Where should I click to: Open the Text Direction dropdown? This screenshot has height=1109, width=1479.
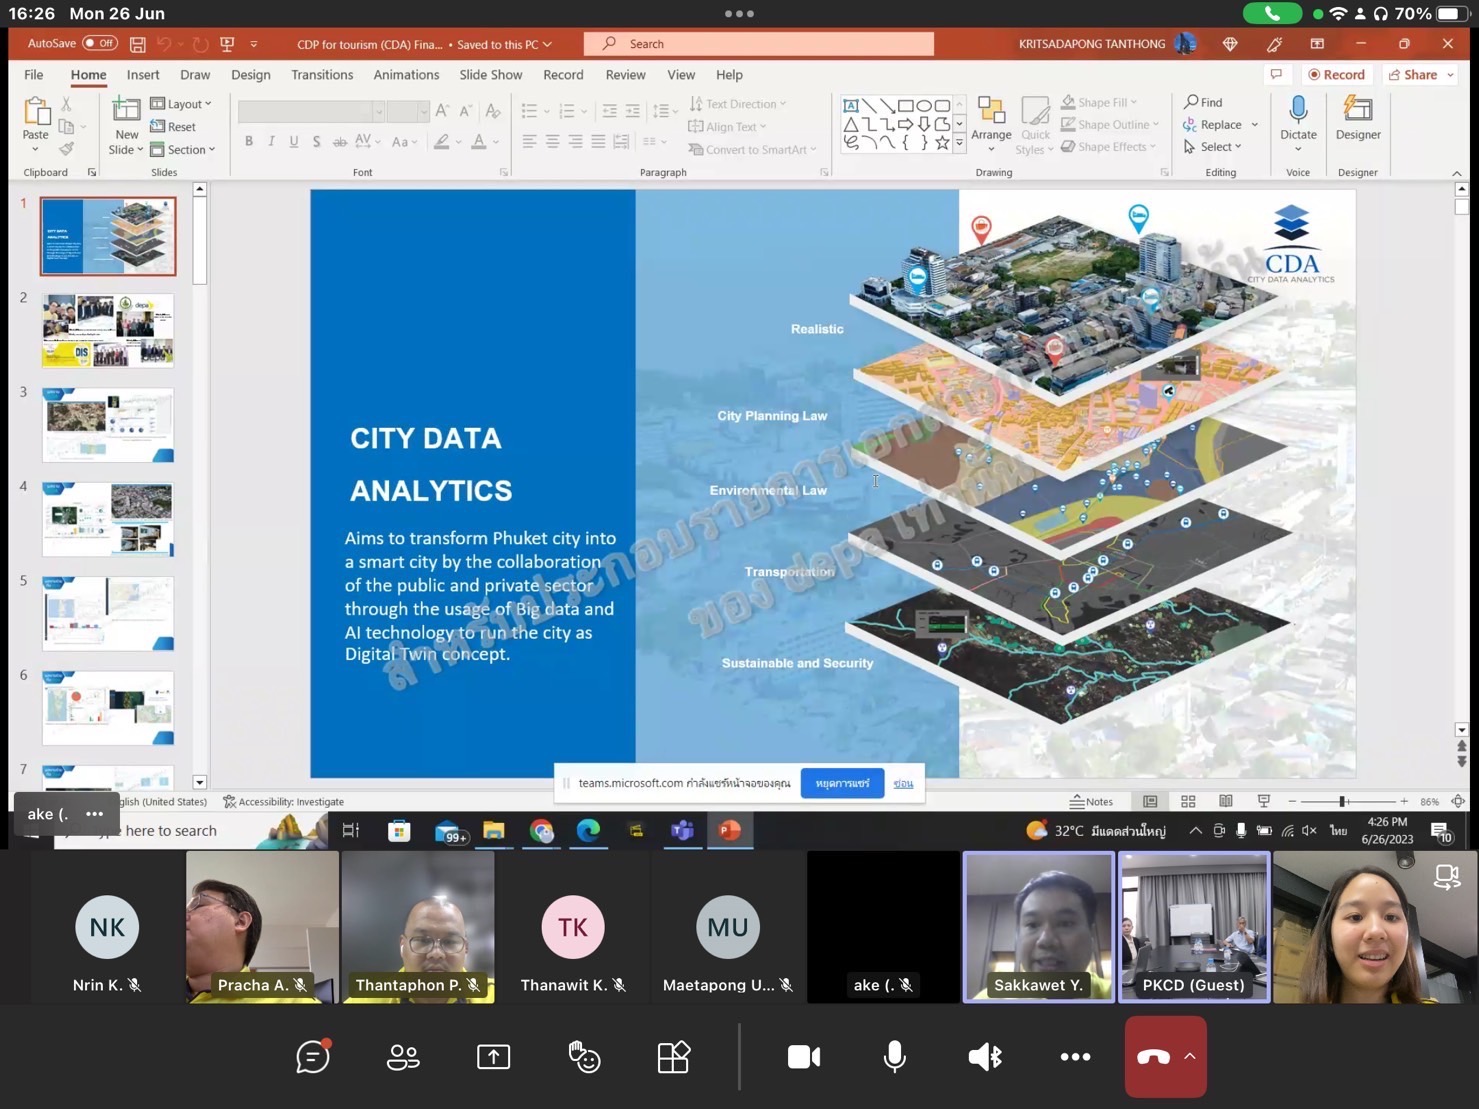click(738, 104)
